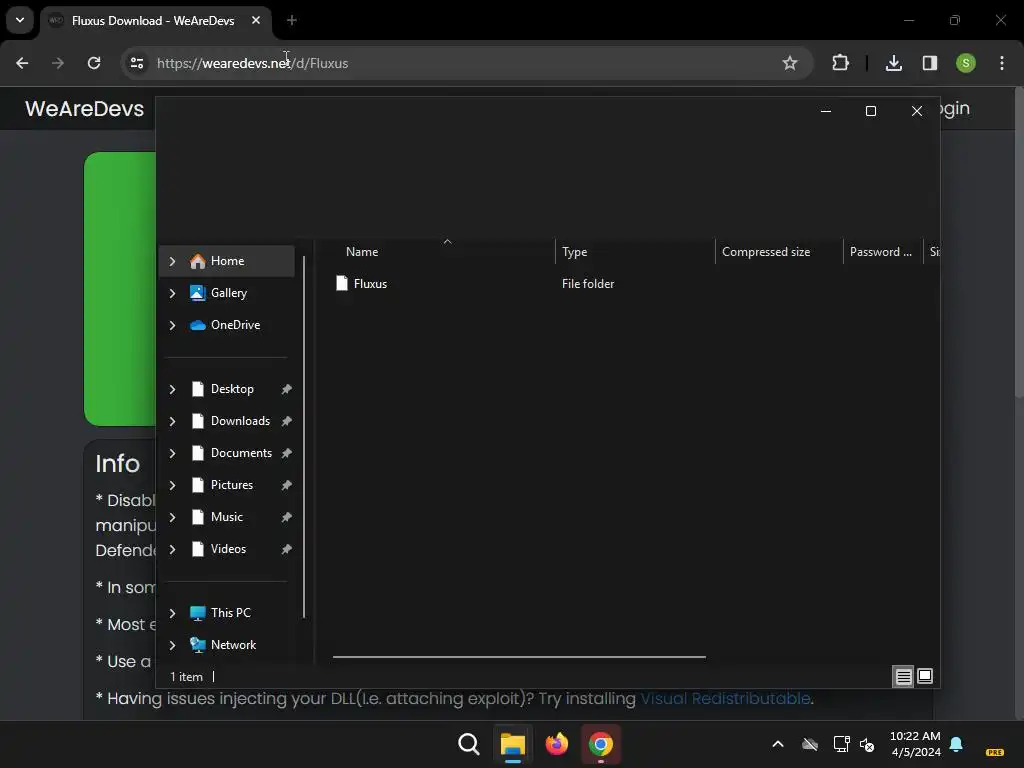
Task: Sort by Compressed size column header
Action: [x=779, y=251]
